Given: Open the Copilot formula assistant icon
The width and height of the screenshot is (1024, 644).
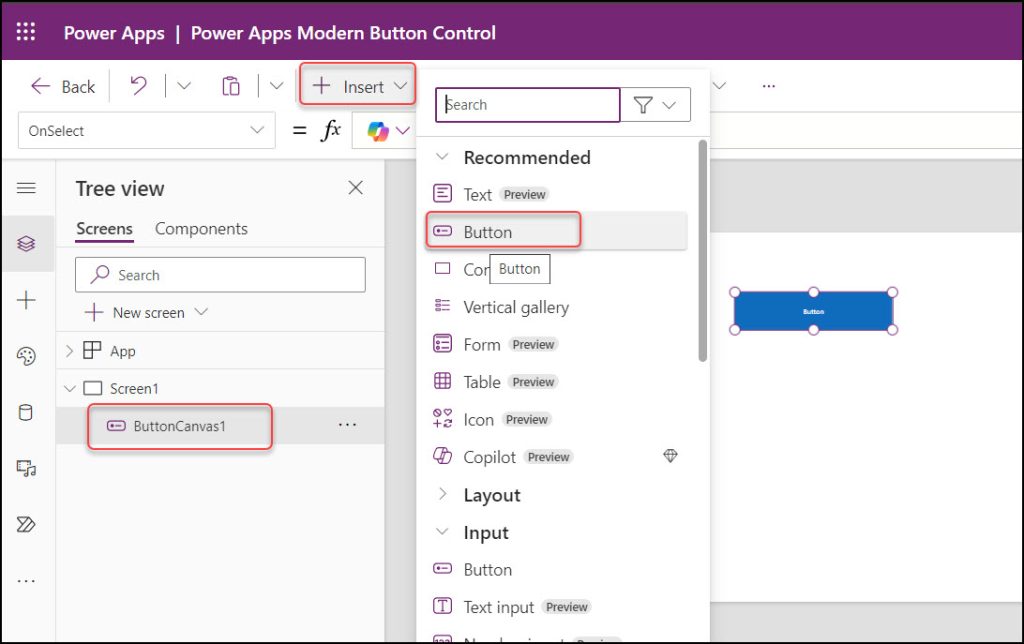Looking at the screenshot, I should tap(377, 131).
